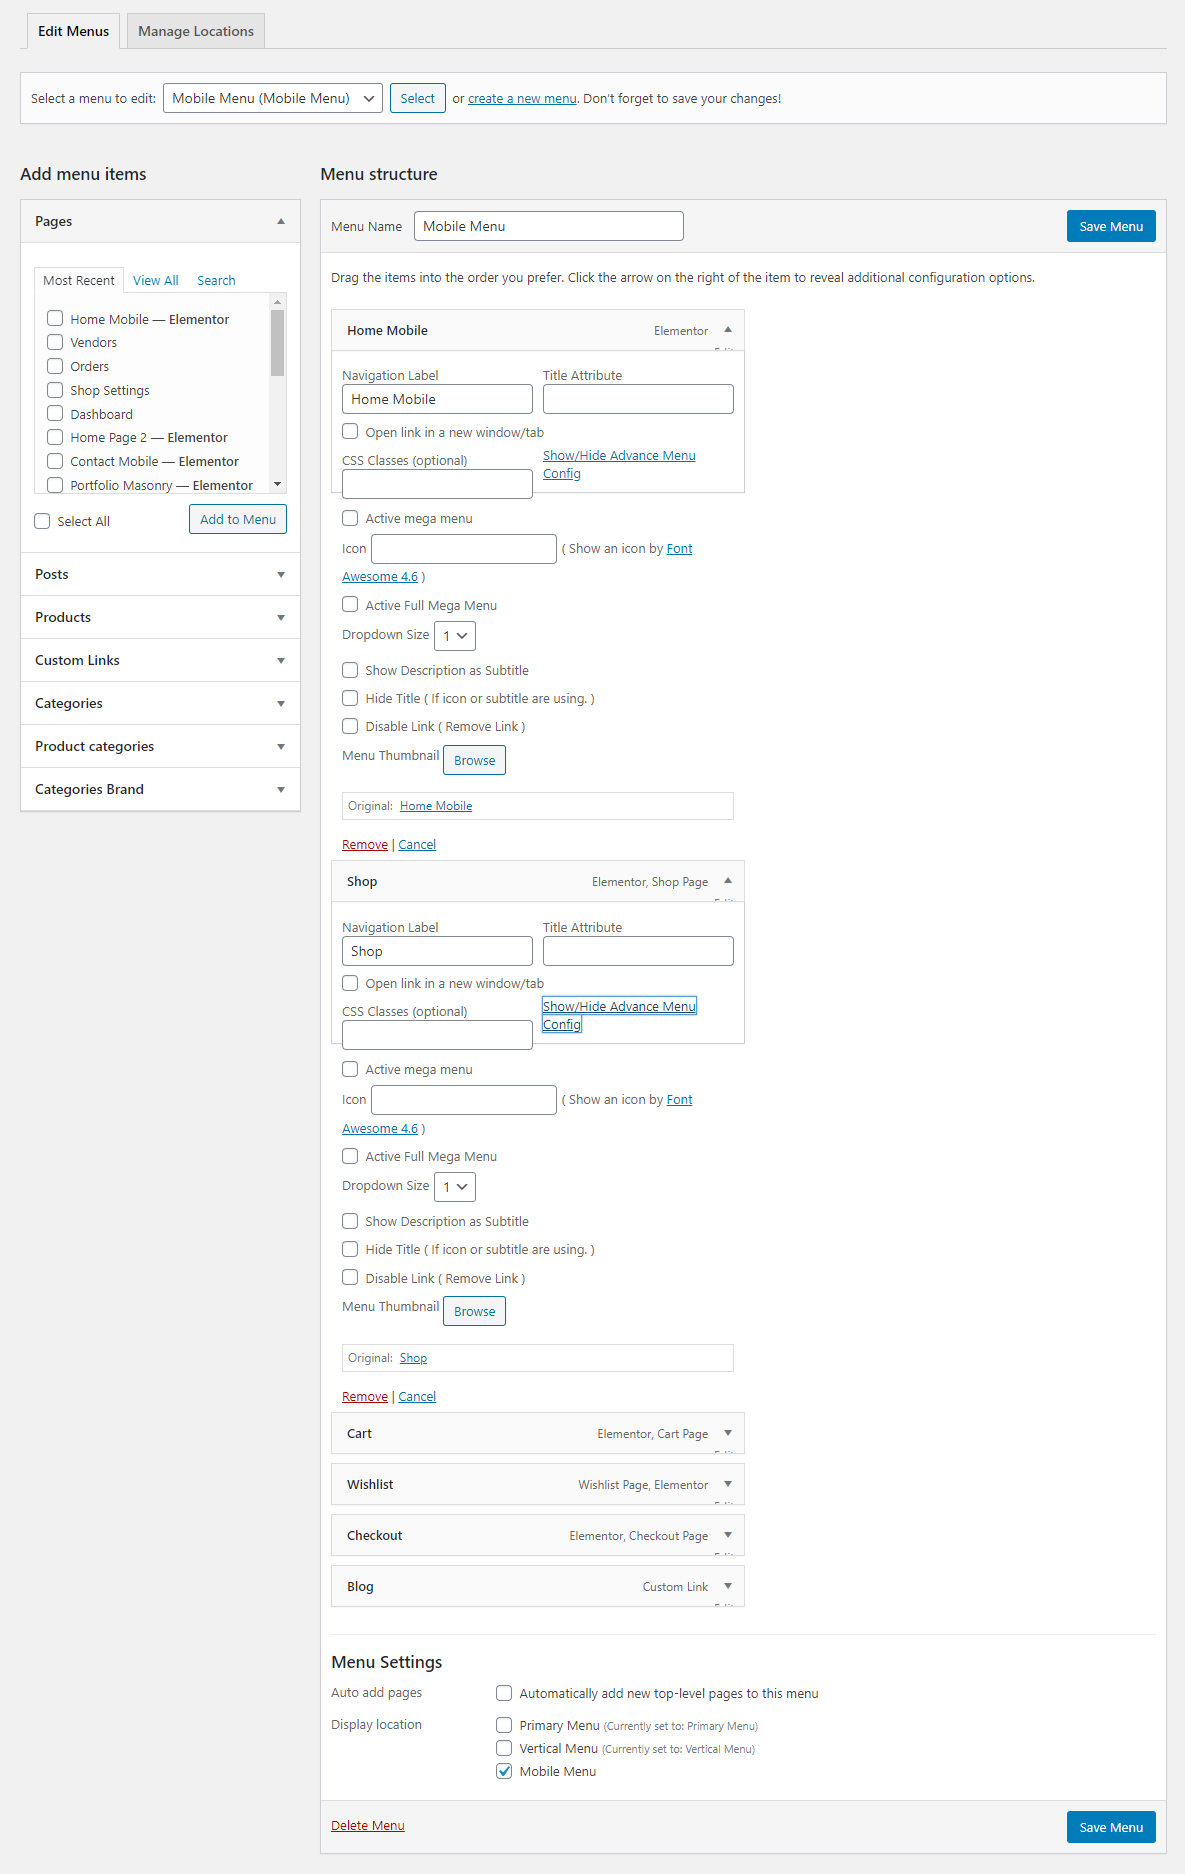
Task: Open the menu selection dropdown
Action: coord(272,98)
